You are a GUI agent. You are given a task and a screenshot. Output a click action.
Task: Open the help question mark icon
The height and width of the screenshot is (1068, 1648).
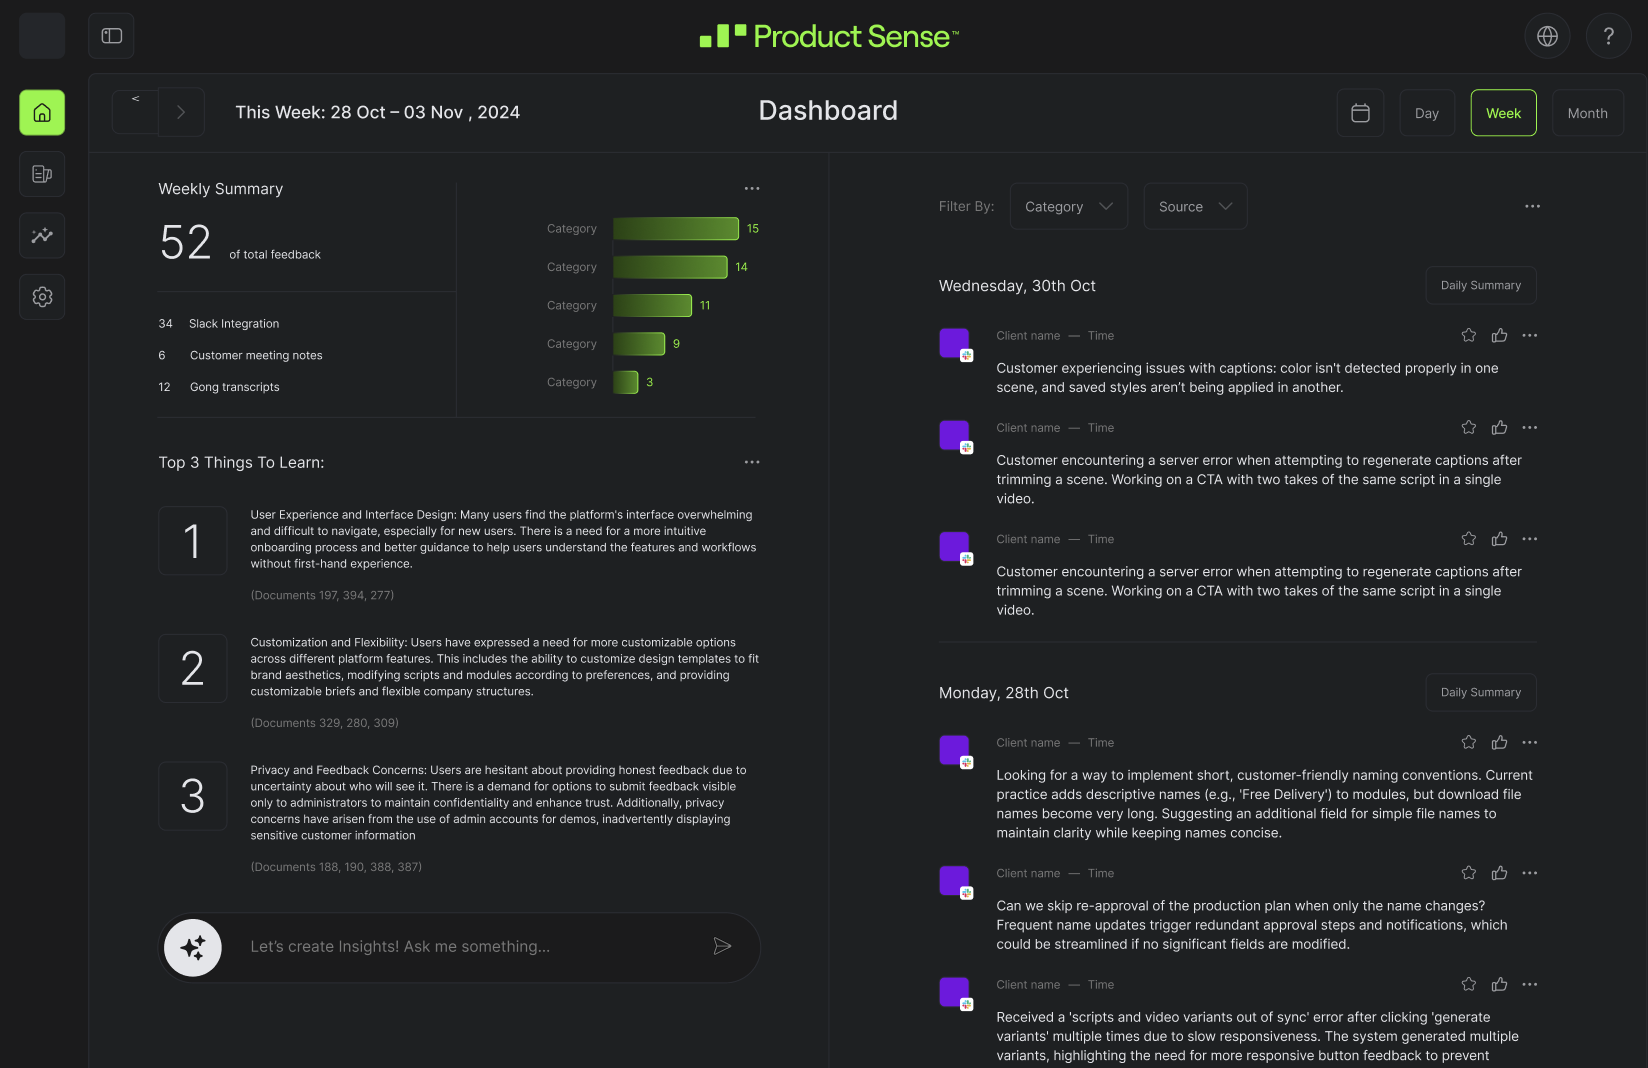[x=1608, y=36]
